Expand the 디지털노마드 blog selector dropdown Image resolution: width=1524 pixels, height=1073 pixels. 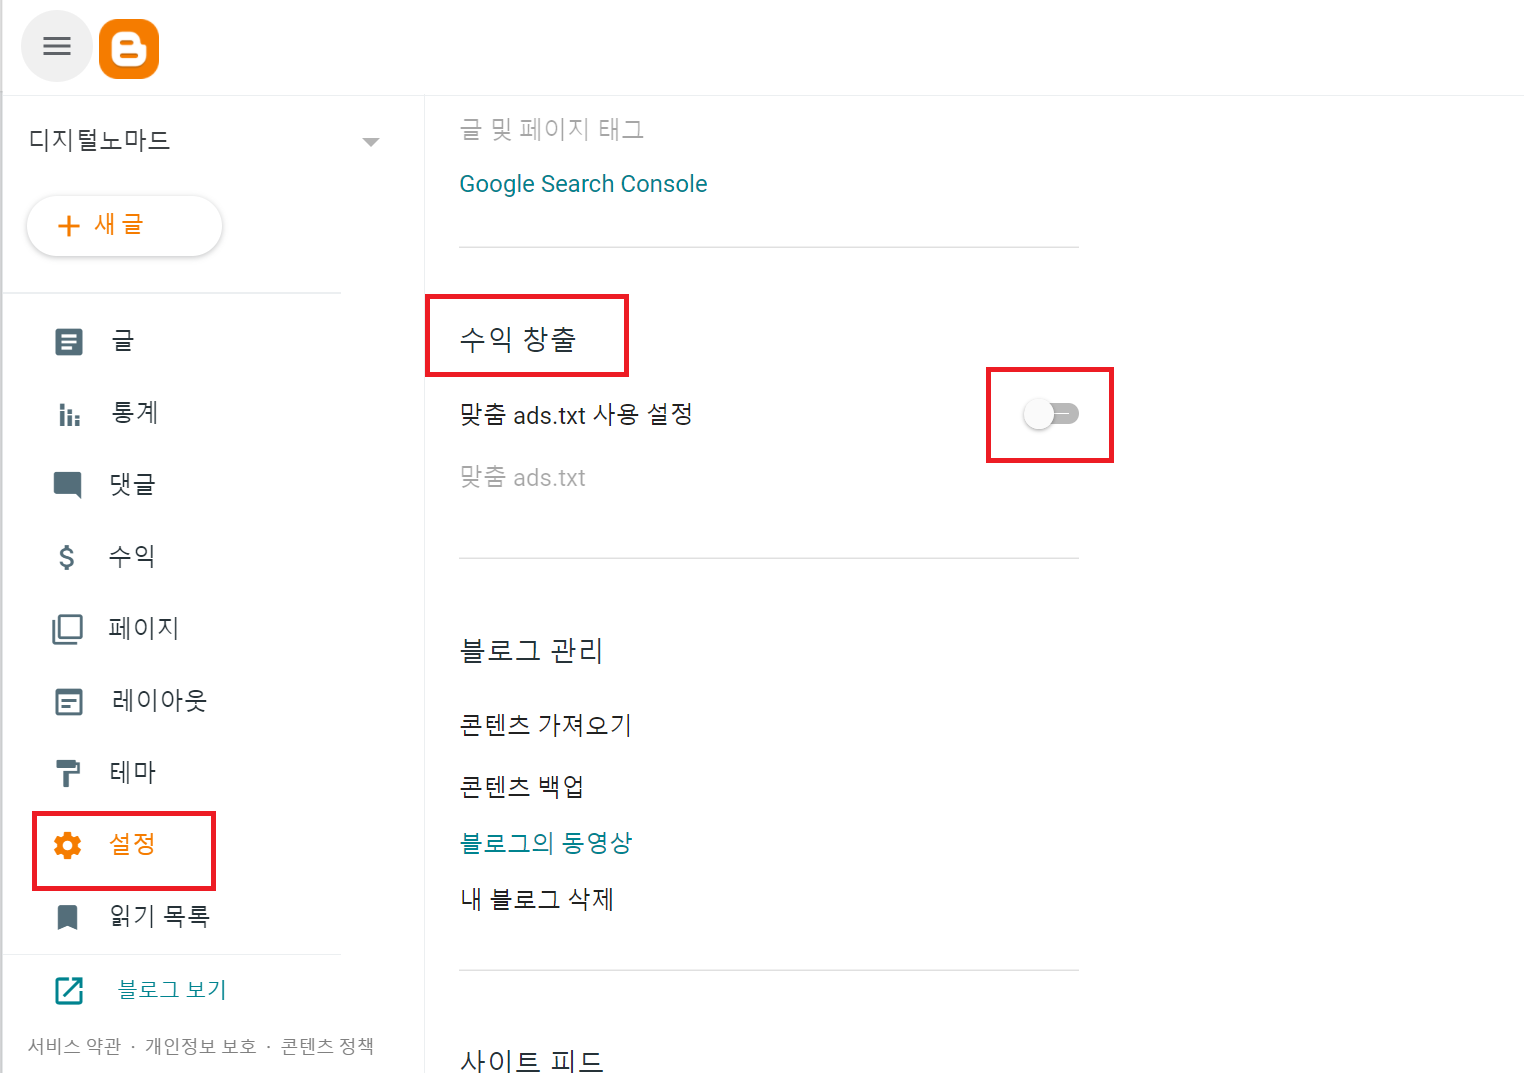(x=370, y=142)
